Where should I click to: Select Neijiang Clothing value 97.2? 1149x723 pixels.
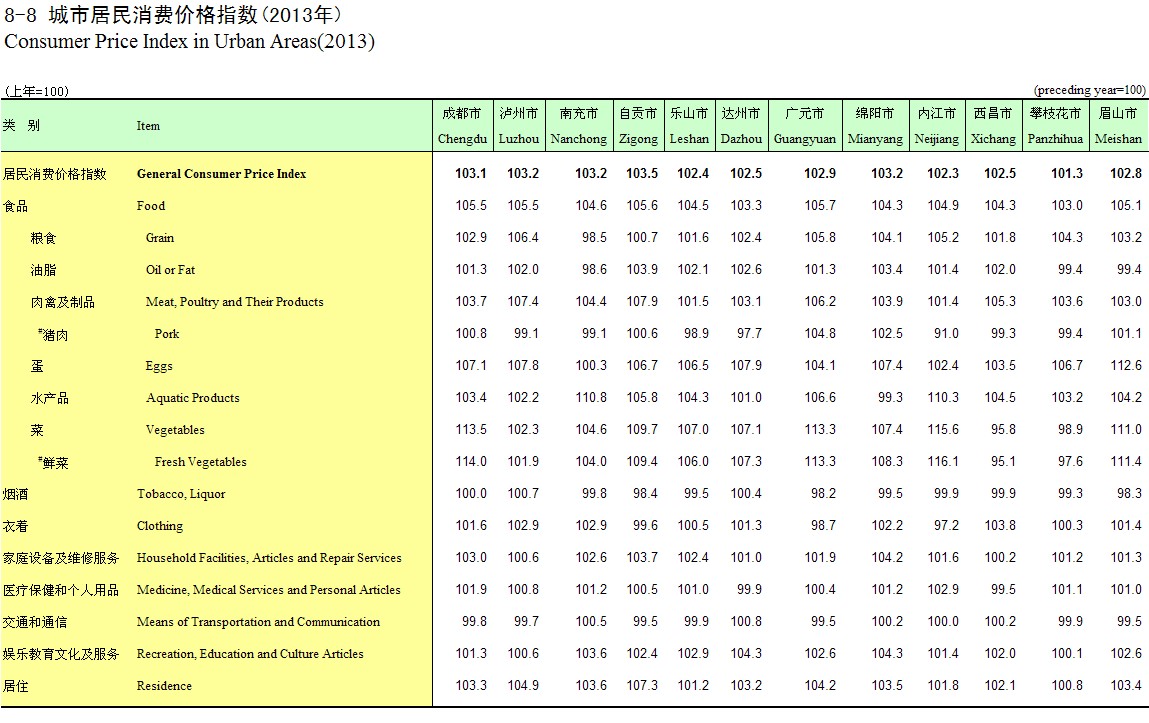pos(946,526)
